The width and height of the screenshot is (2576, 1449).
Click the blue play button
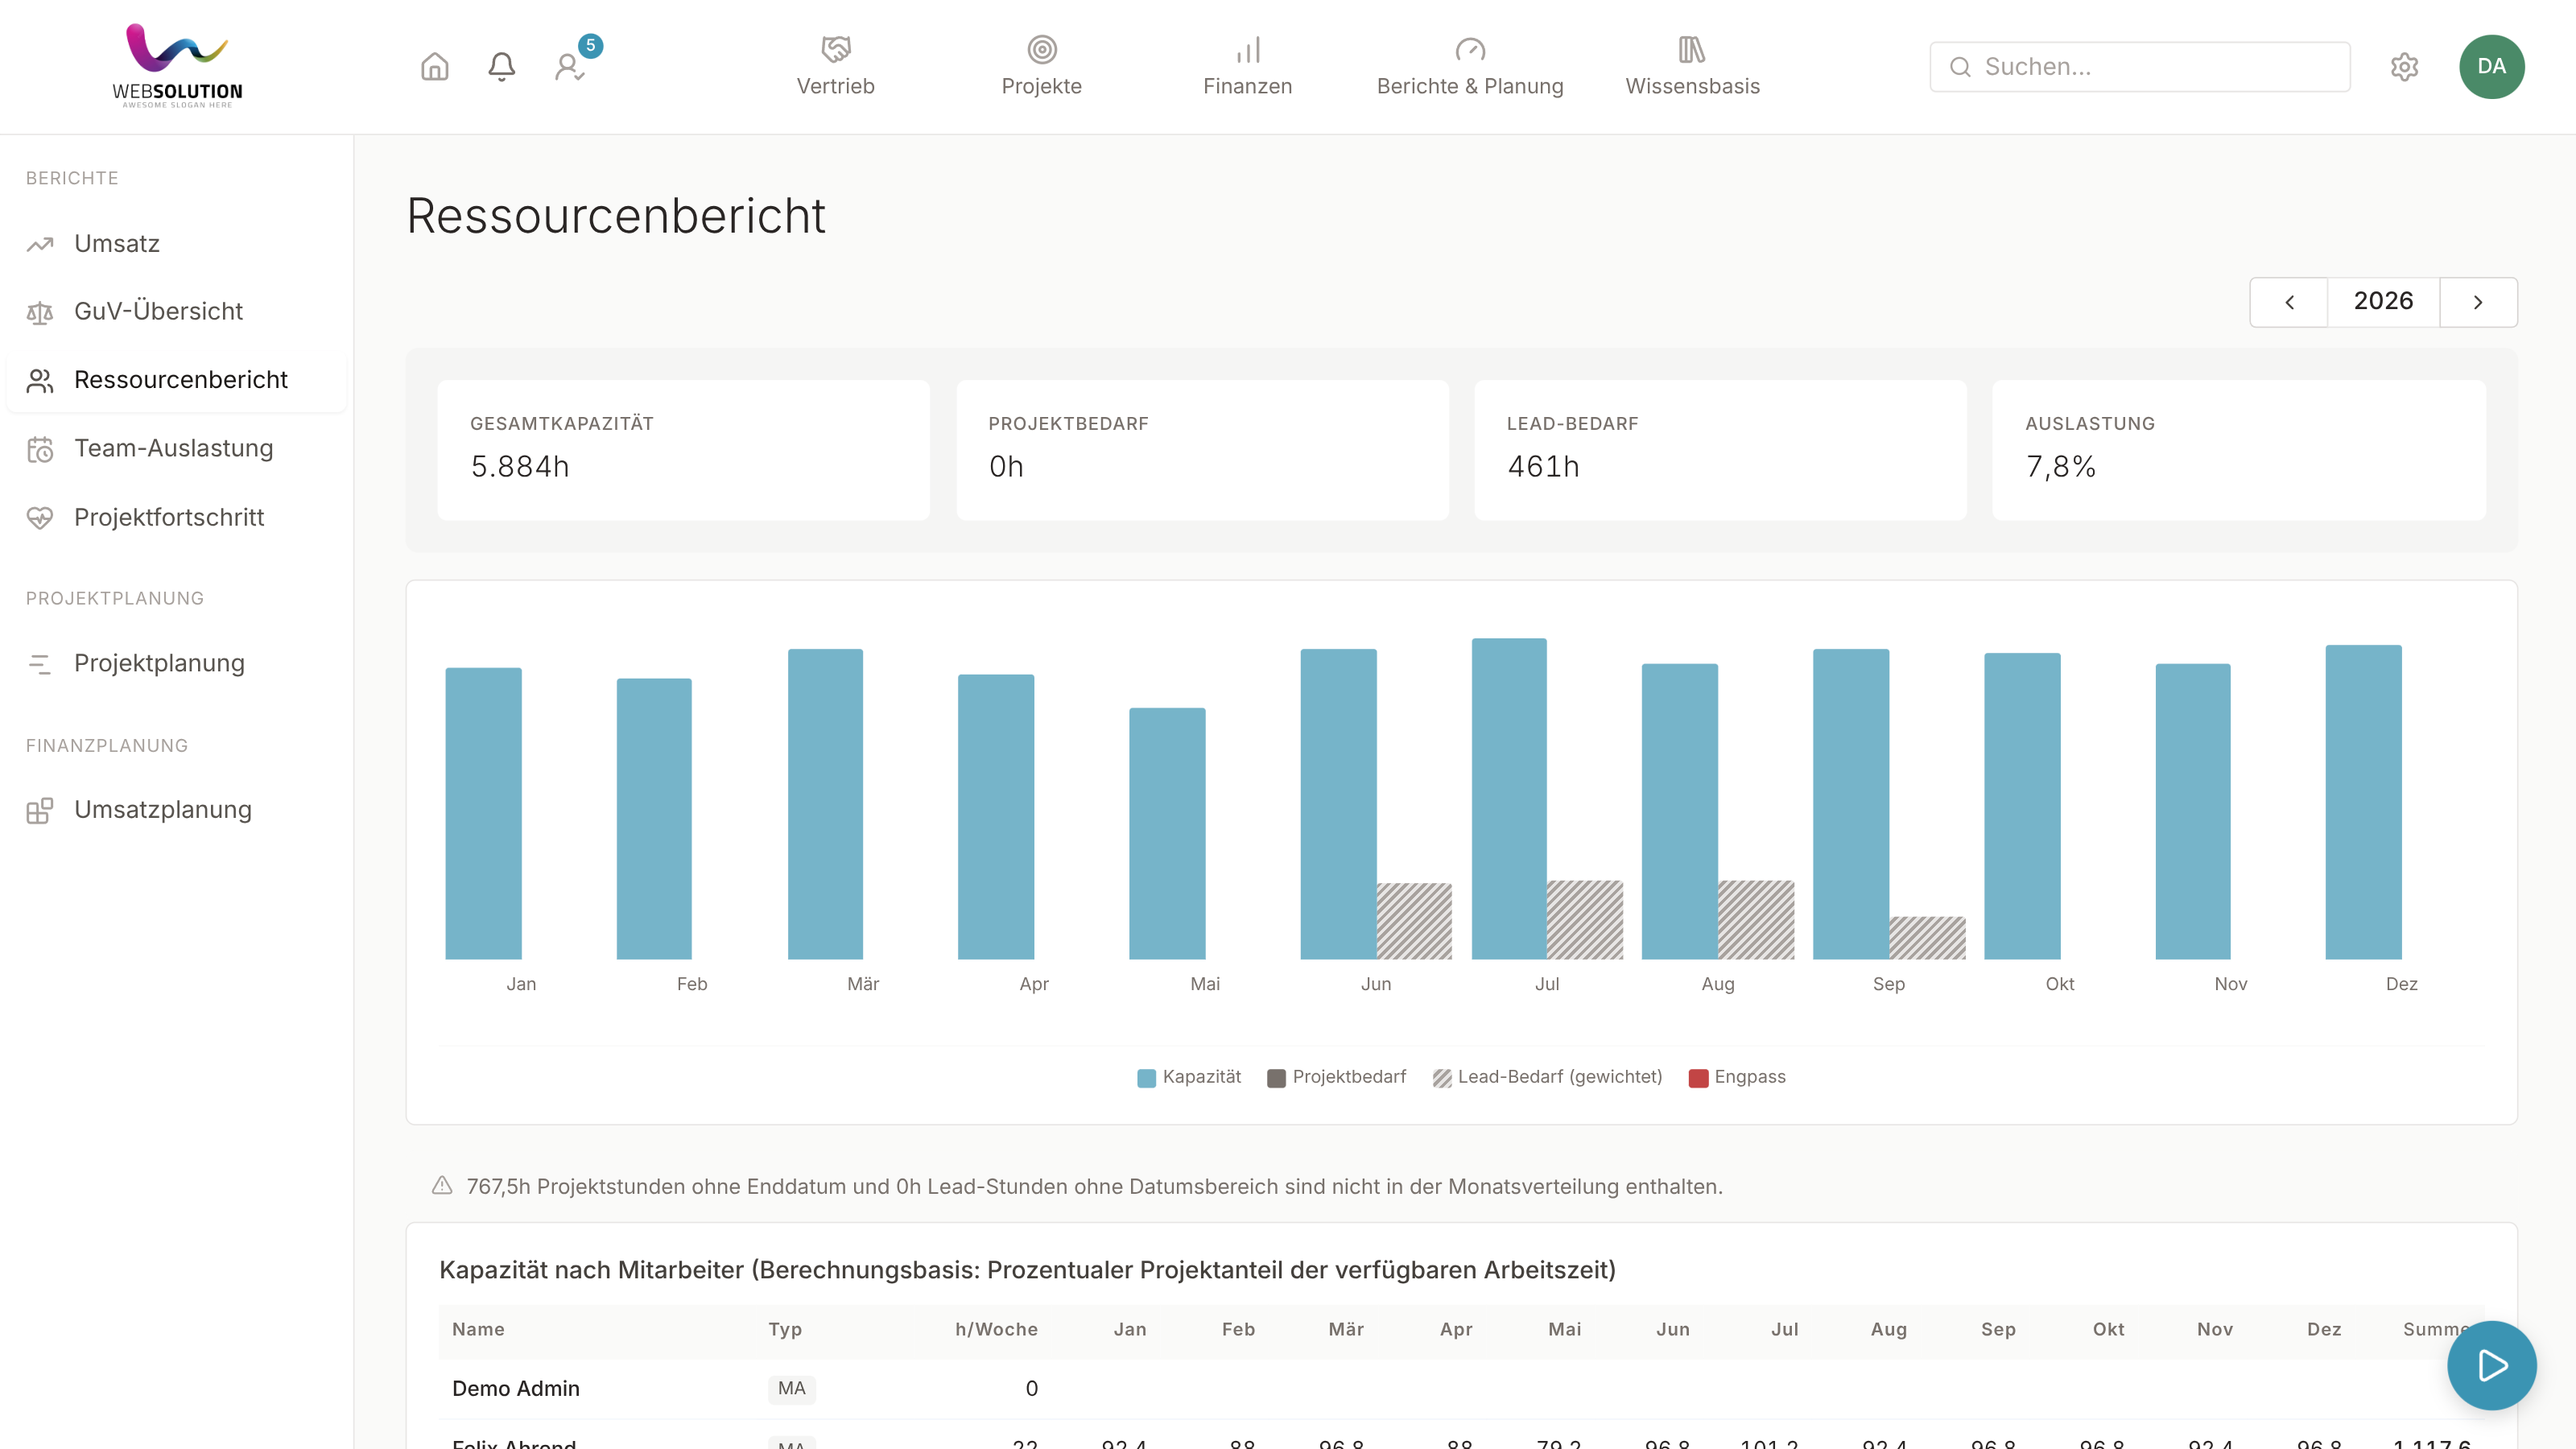tap(2491, 1365)
